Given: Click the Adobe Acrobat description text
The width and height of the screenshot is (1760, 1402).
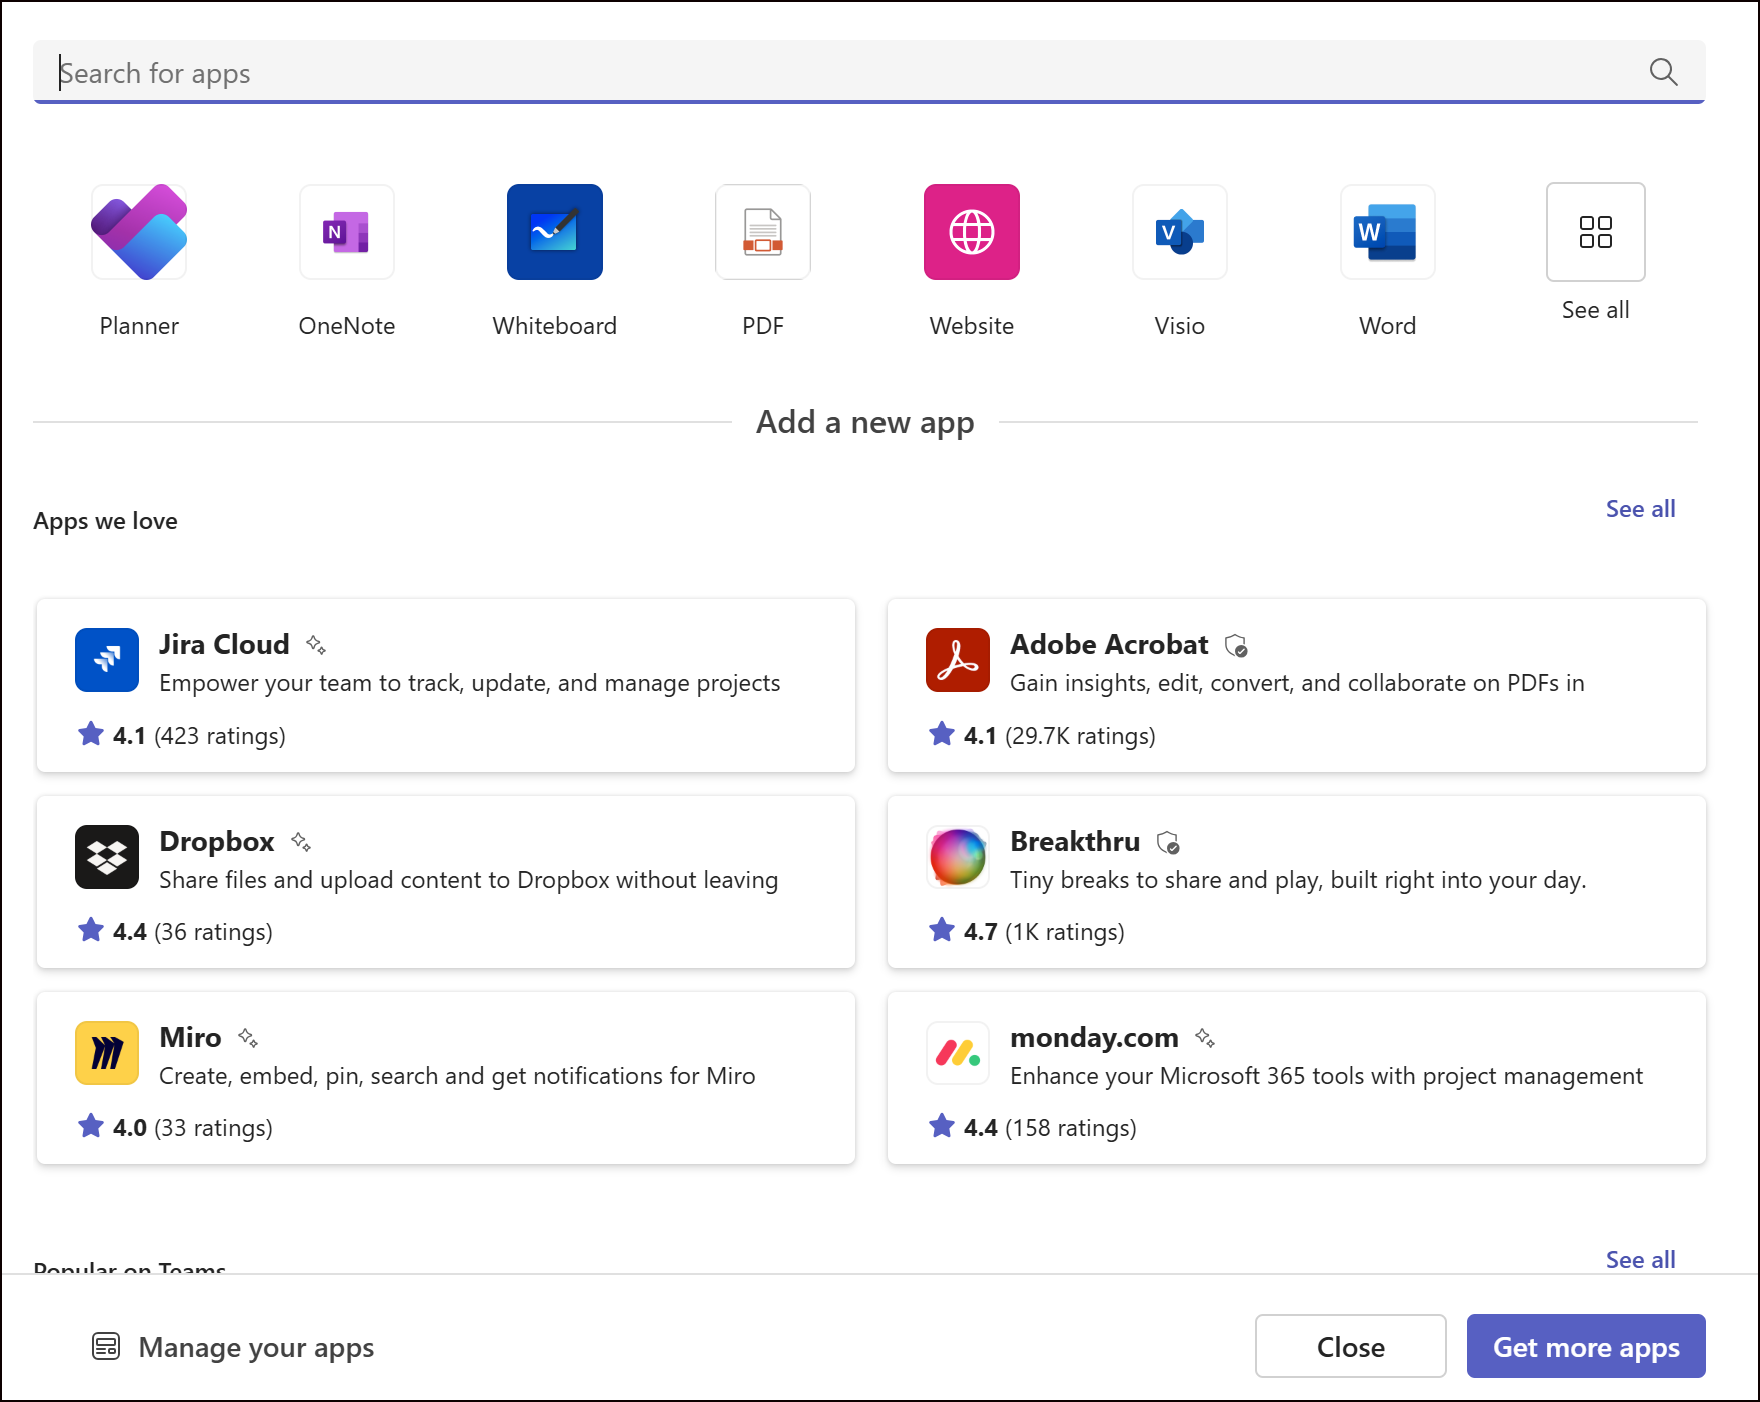Looking at the screenshot, I should click(x=1297, y=683).
